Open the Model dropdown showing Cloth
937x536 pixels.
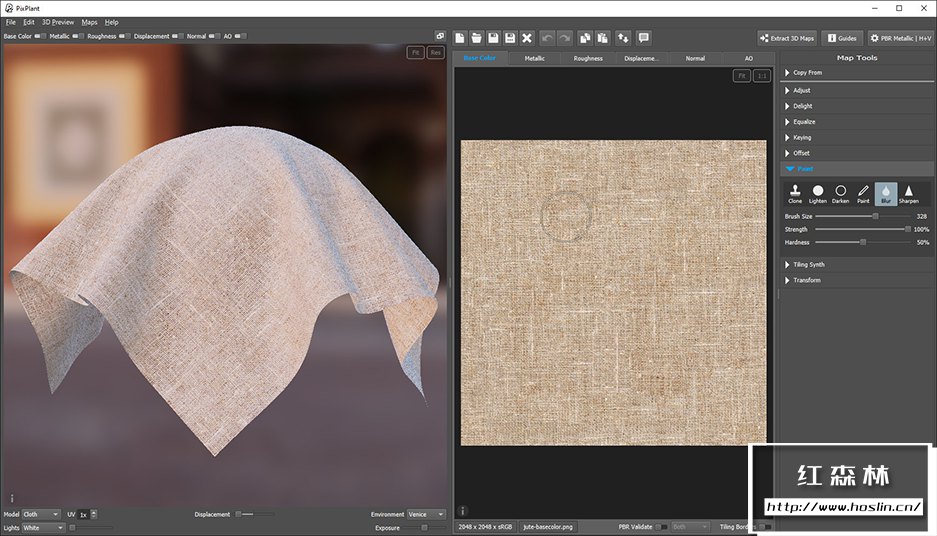(41, 514)
